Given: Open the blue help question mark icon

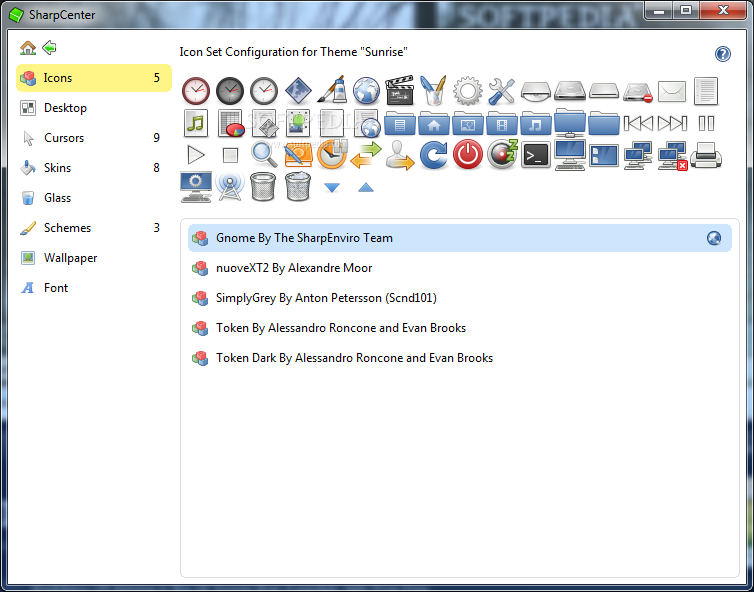Looking at the screenshot, I should [x=722, y=54].
